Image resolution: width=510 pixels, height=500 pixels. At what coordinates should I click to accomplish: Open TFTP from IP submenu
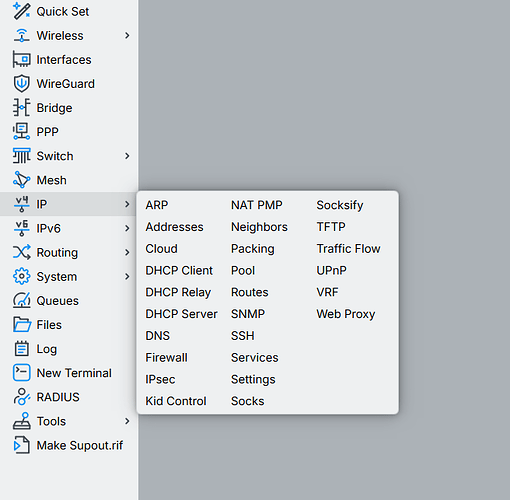(331, 227)
